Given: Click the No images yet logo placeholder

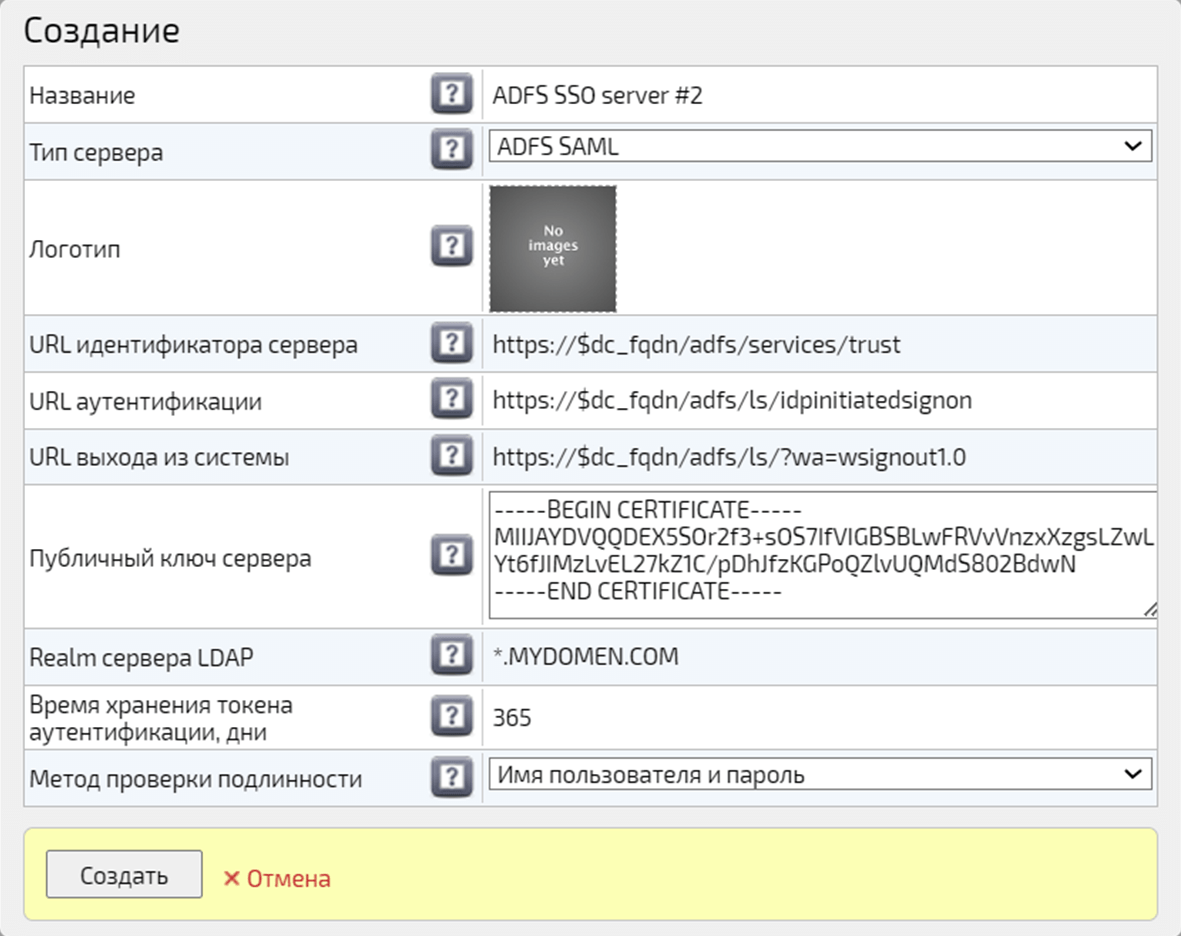Looking at the screenshot, I should tap(553, 248).
